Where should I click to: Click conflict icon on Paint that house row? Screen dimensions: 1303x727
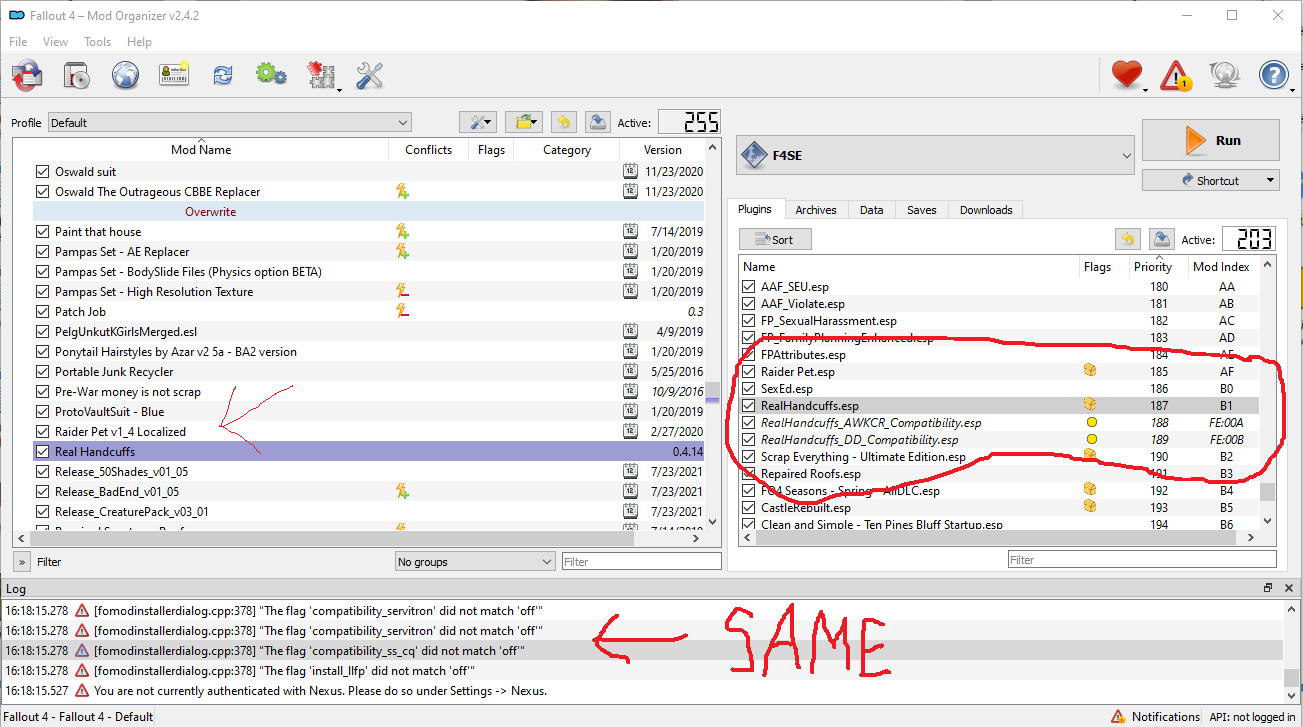click(x=402, y=231)
